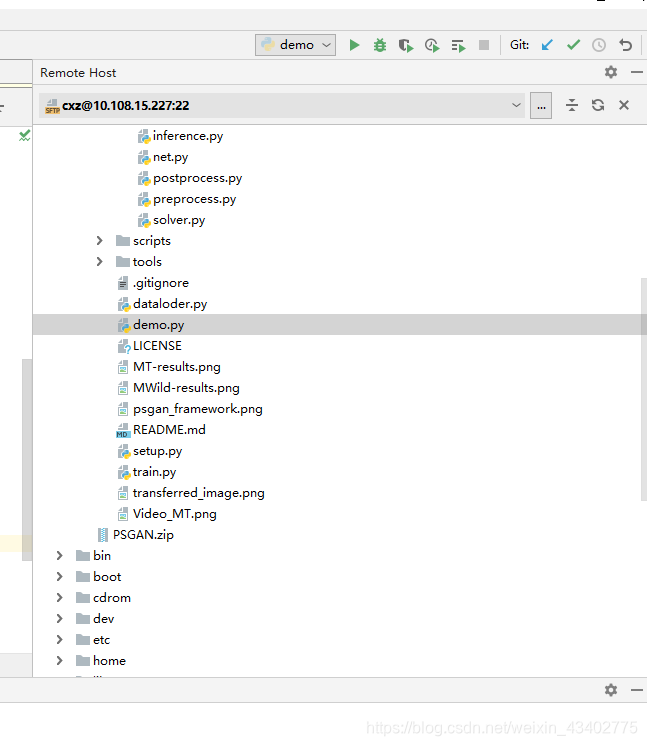Screen dimensions: 647x746
Task: Select the .gitignore file
Action: pyautogui.click(x=153, y=283)
